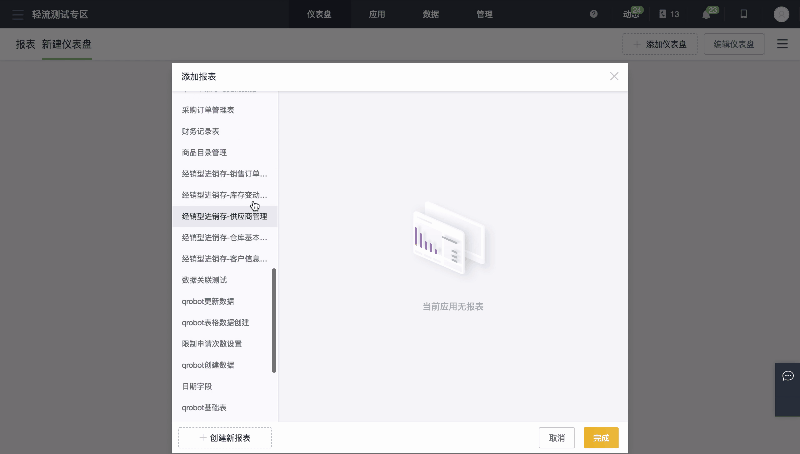Image resolution: width=800 pixels, height=454 pixels.
Task: Select 财务记录表 in the app list
Action: pos(201,131)
